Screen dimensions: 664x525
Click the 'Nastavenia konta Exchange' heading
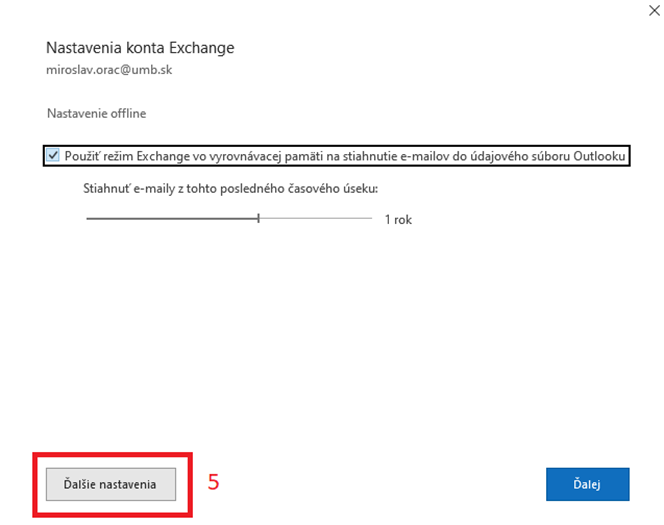click(140, 48)
